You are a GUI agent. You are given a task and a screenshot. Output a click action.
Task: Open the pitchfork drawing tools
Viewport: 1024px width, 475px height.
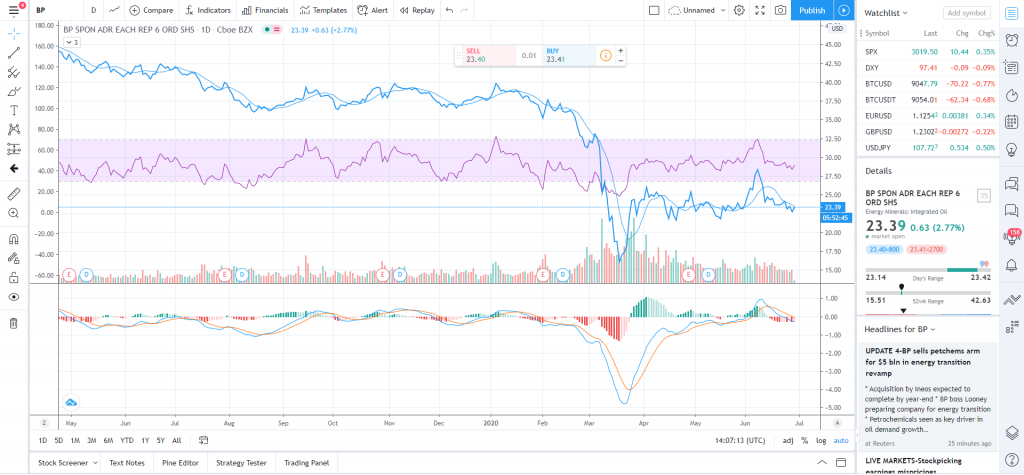[x=14, y=73]
